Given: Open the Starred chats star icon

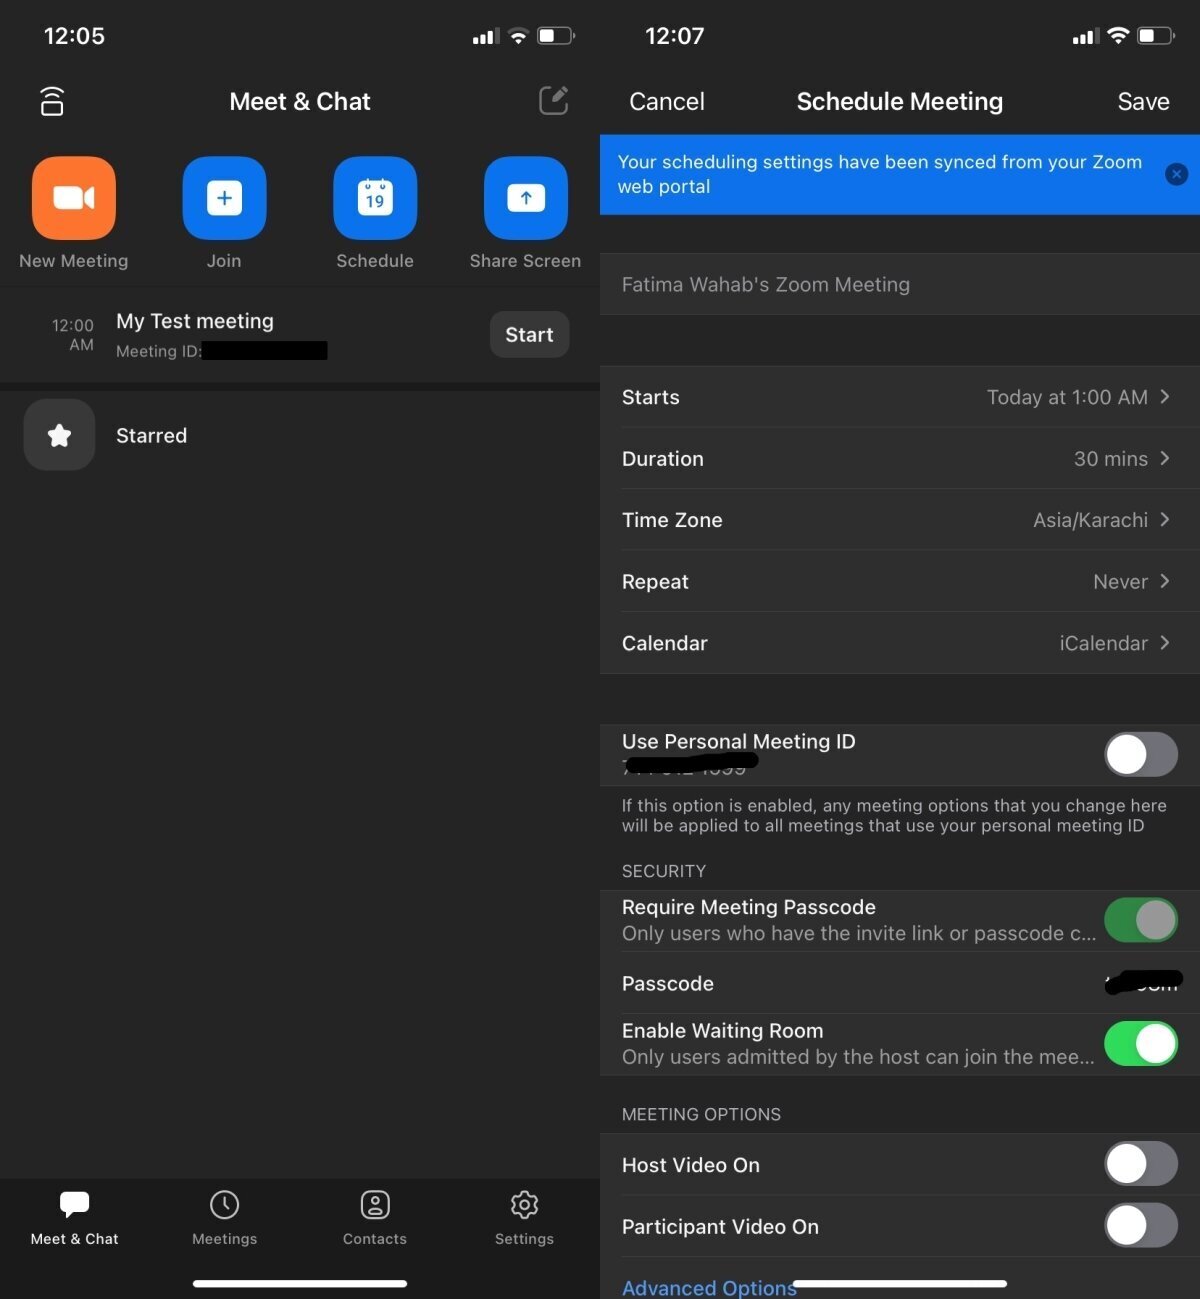Looking at the screenshot, I should [58, 435].
